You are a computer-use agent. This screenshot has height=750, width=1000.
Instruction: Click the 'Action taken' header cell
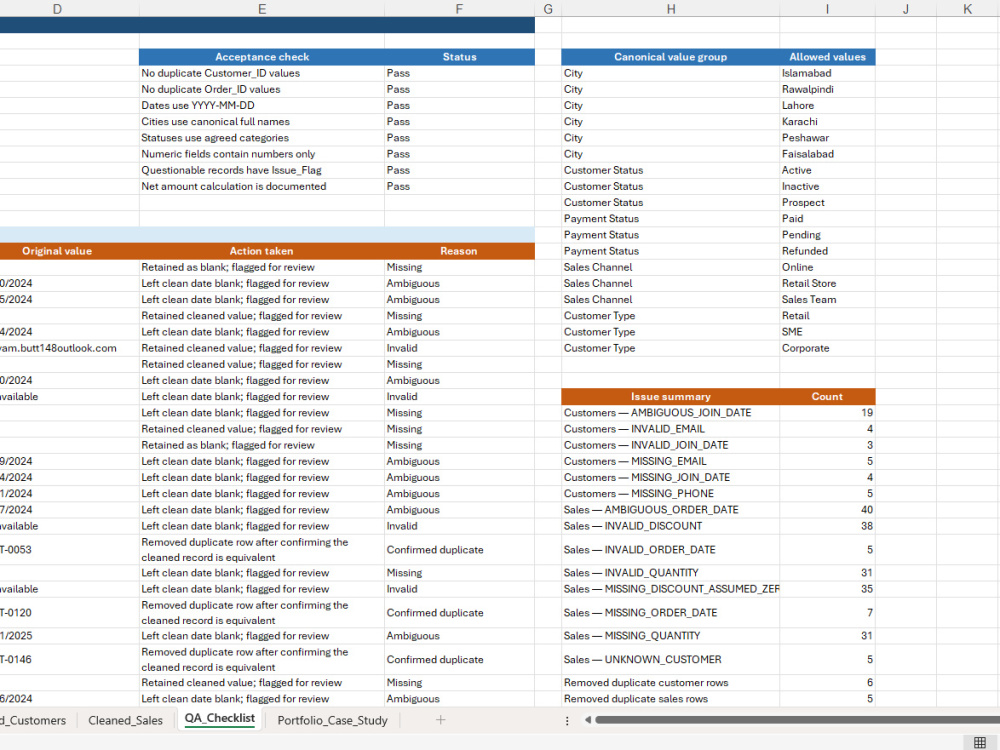261,251
